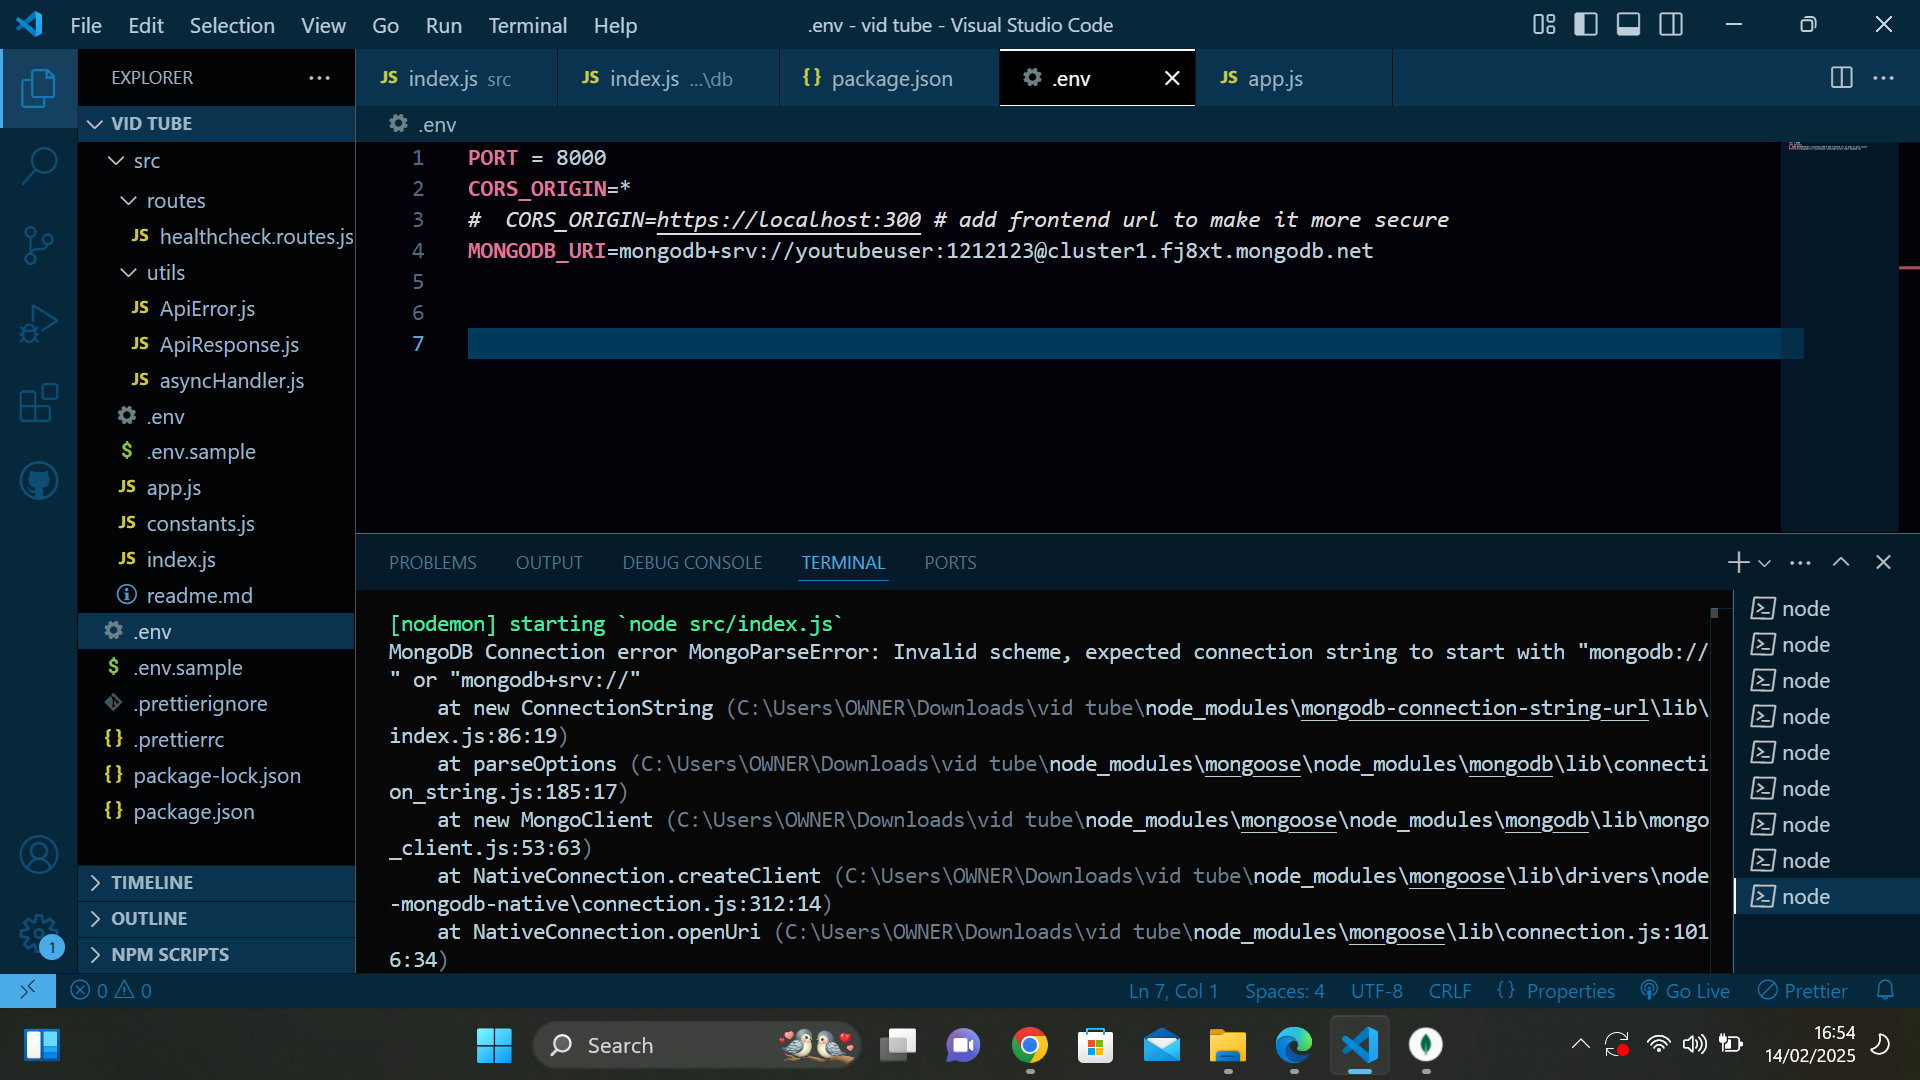
Task: Switch to the PROBLEMS panel tab
Action: click(x=432, y=563)
